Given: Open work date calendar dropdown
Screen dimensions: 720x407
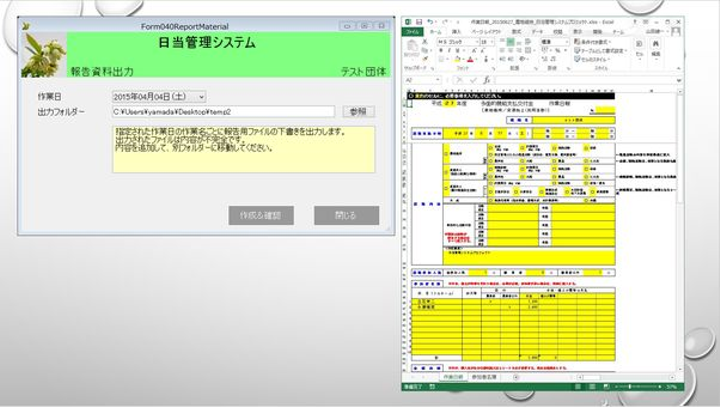Looking at the screenshot, I should tap(201, 97).
